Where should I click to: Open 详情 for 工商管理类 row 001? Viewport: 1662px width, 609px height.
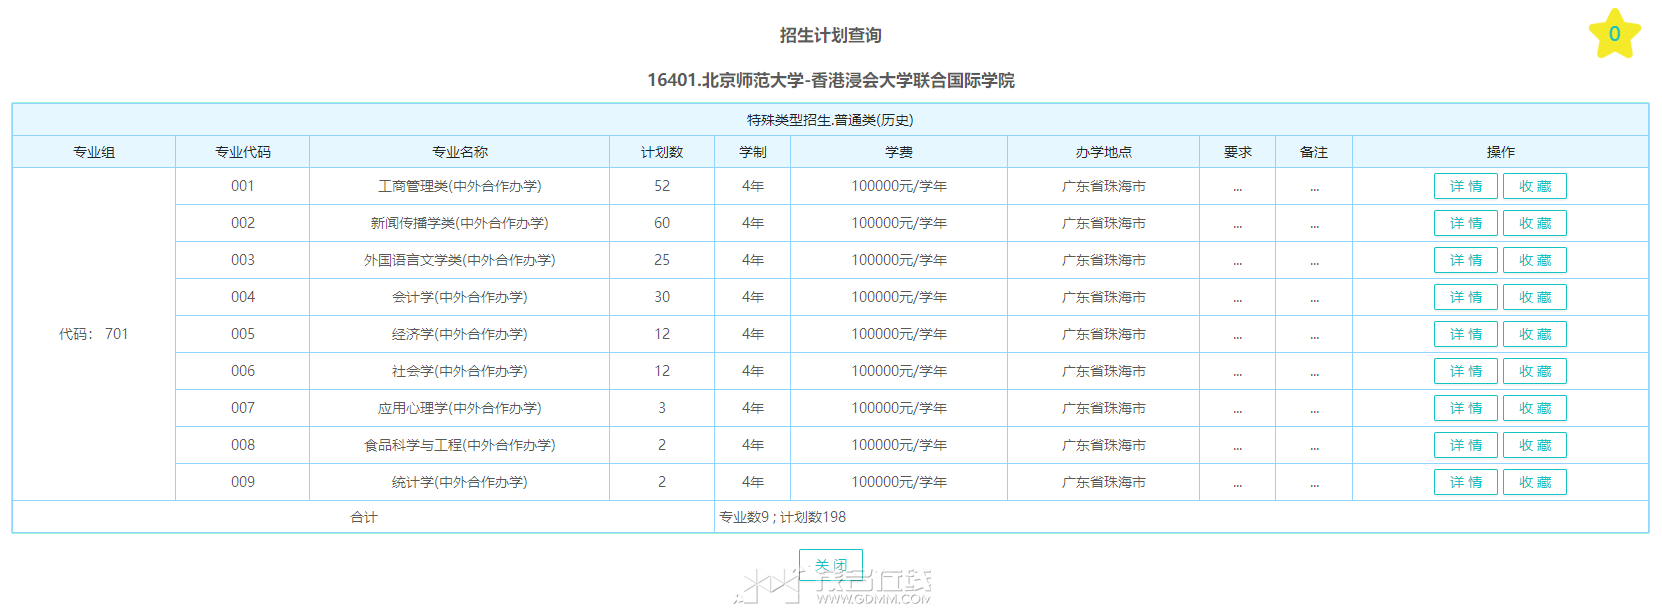click(1466, 186)
